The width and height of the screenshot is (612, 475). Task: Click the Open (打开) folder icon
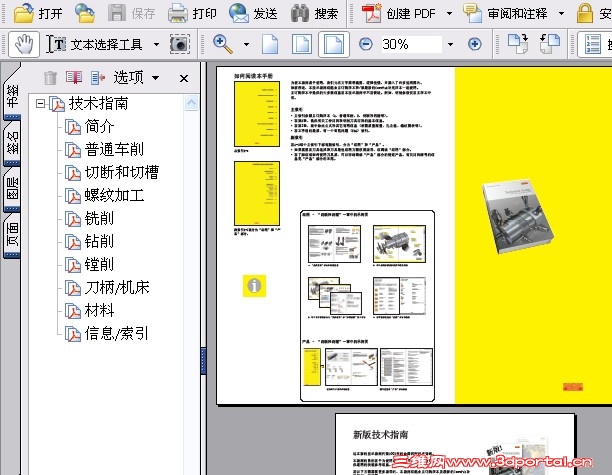point(24,13)
